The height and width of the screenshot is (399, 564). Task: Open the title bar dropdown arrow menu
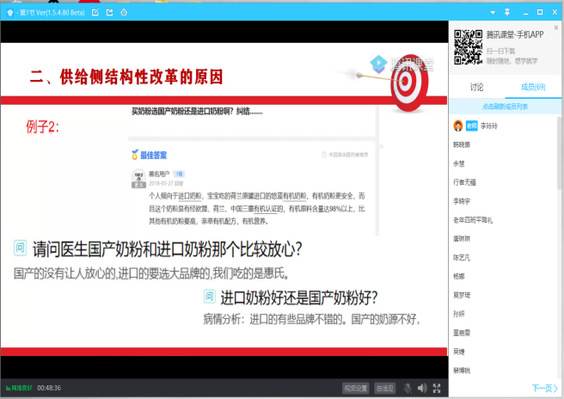(493, 13)
